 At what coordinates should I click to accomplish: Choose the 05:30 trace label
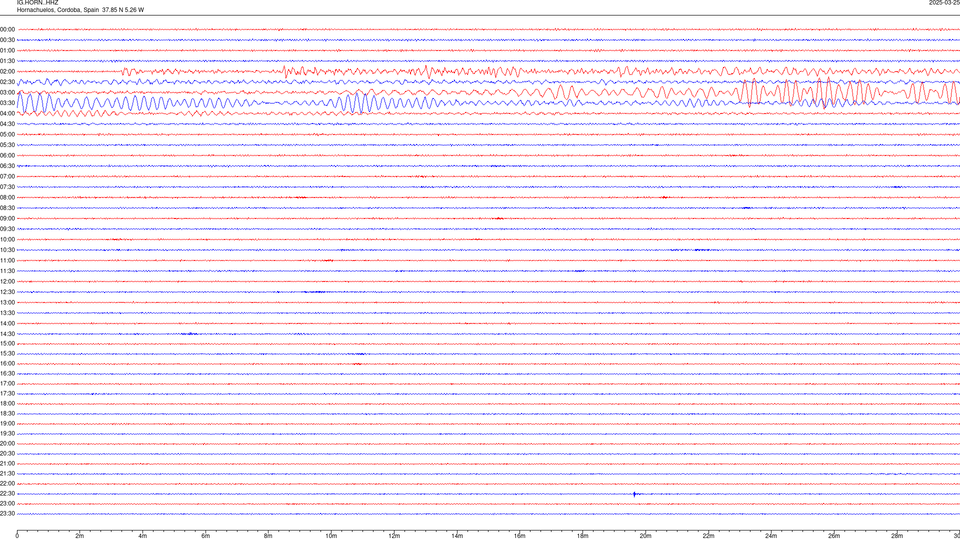7,144
